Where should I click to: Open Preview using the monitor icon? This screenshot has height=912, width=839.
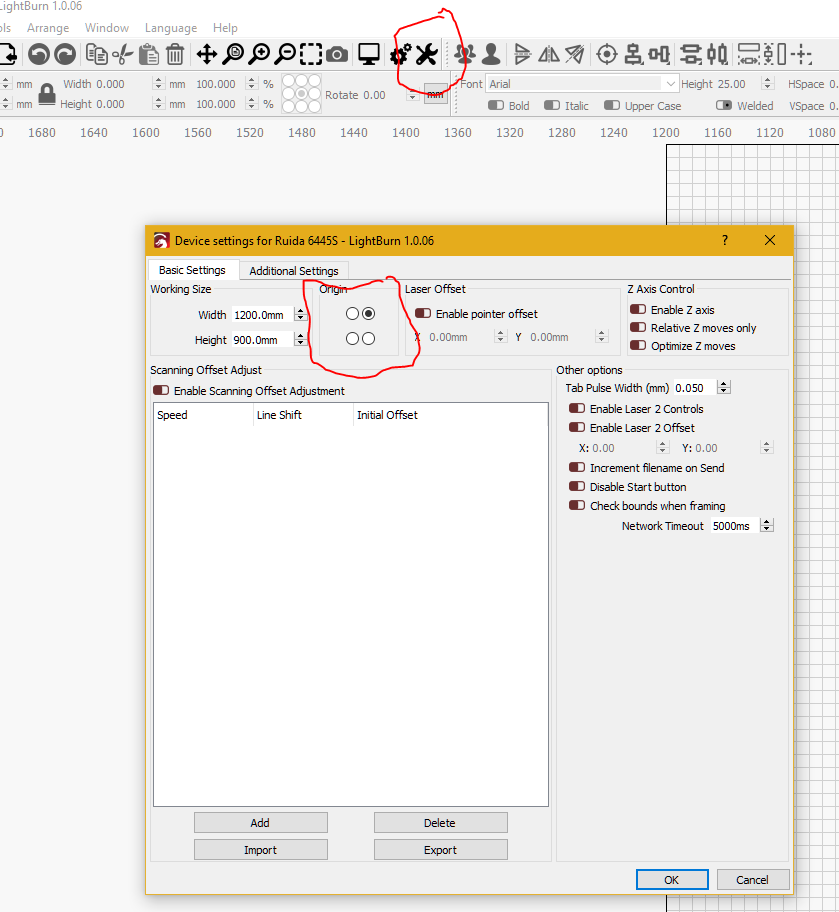point(368,55)
